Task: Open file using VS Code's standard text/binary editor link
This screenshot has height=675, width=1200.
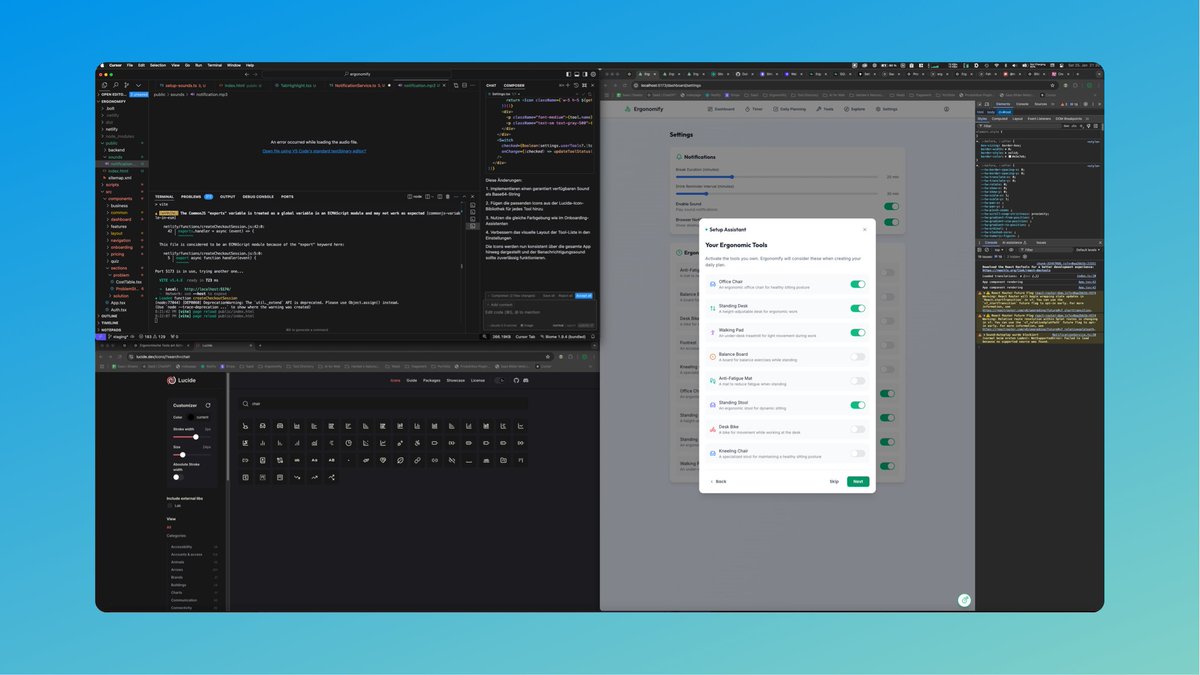Action: pyautogui.click(x=314, y=151)
